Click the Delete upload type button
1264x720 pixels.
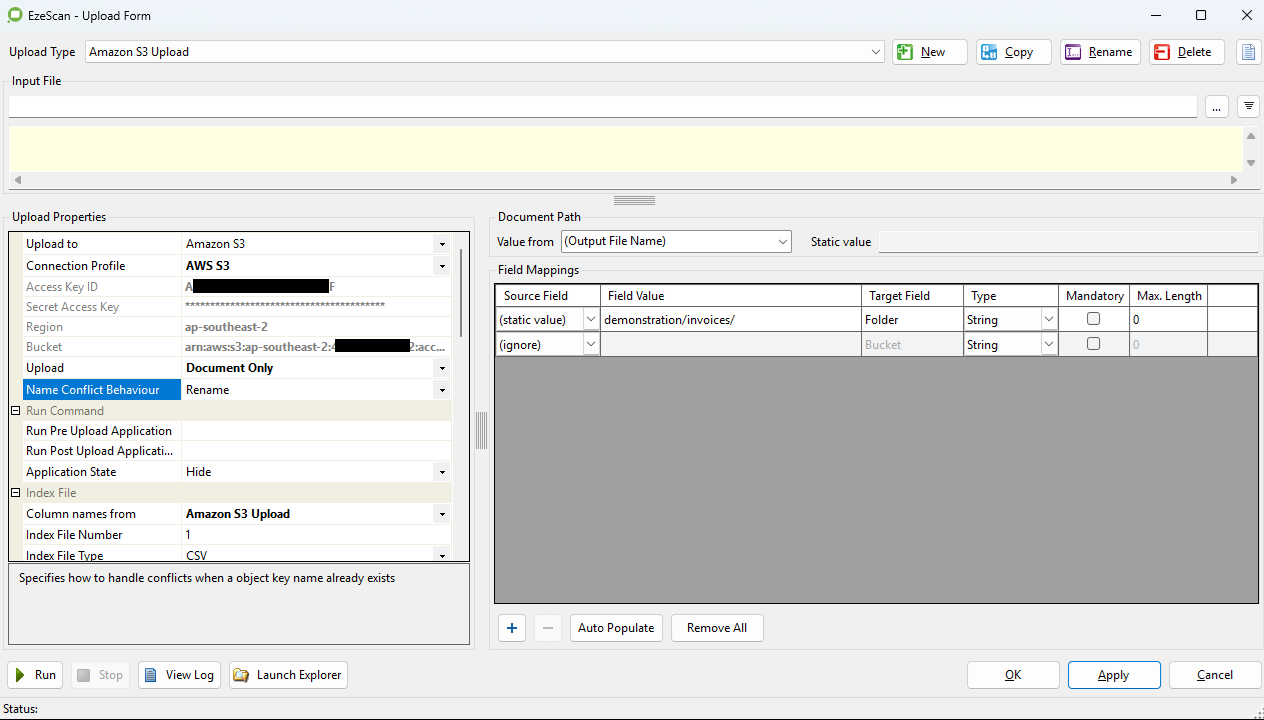coord(1186,52)
